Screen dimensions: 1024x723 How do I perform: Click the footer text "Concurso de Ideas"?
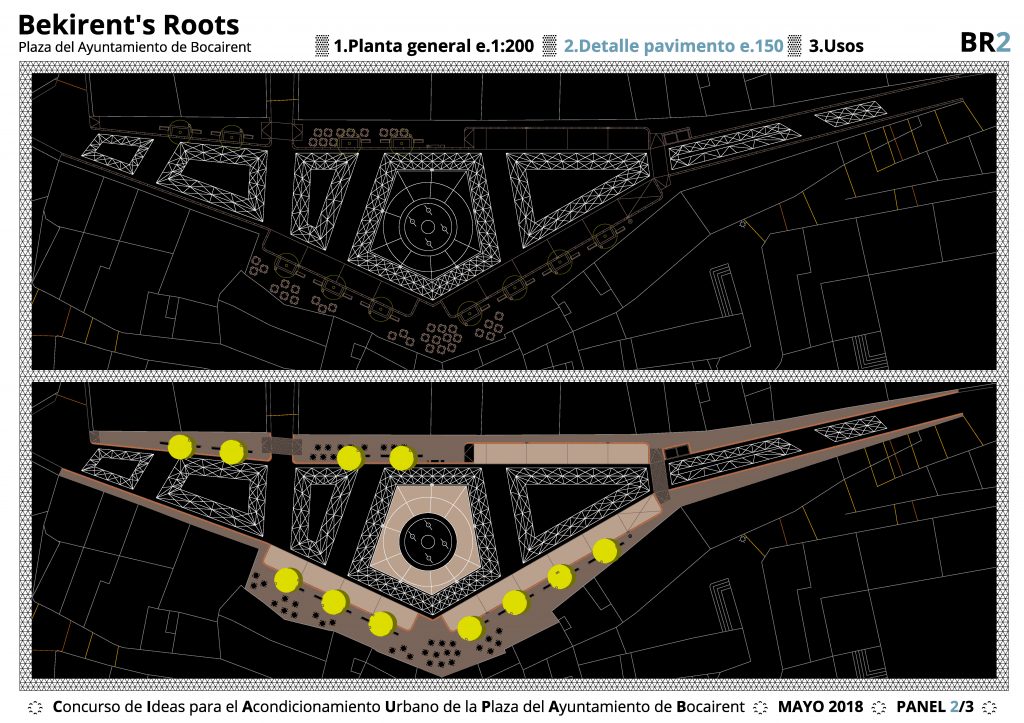[119, 707]
